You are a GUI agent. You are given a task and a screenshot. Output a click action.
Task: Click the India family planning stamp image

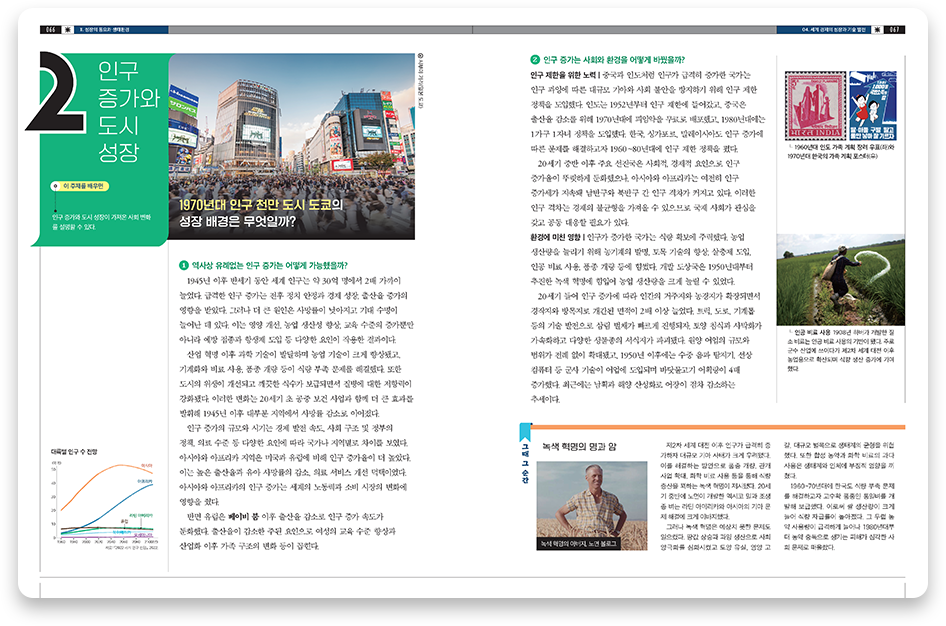(815, 106)
